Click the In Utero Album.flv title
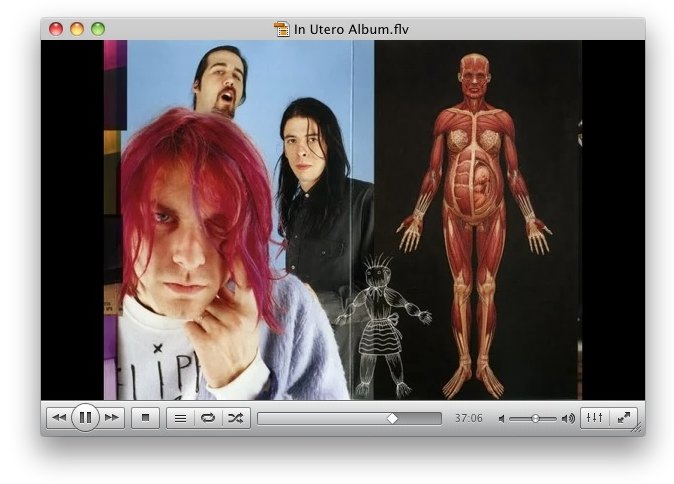 [351, 29]
